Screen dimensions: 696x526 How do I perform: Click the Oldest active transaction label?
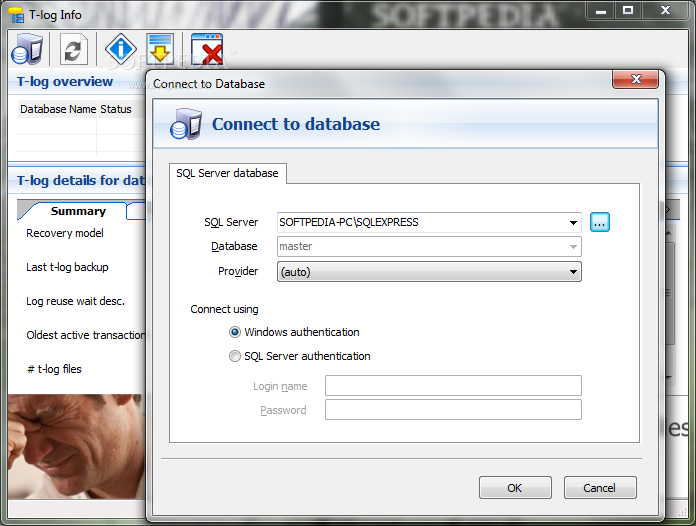click(86, 335)
